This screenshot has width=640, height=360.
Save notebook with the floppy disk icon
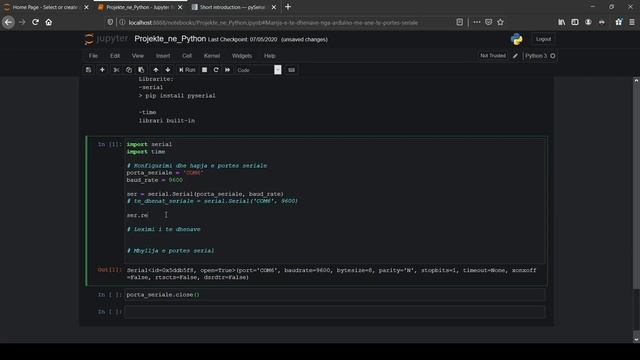pos(88,70)
